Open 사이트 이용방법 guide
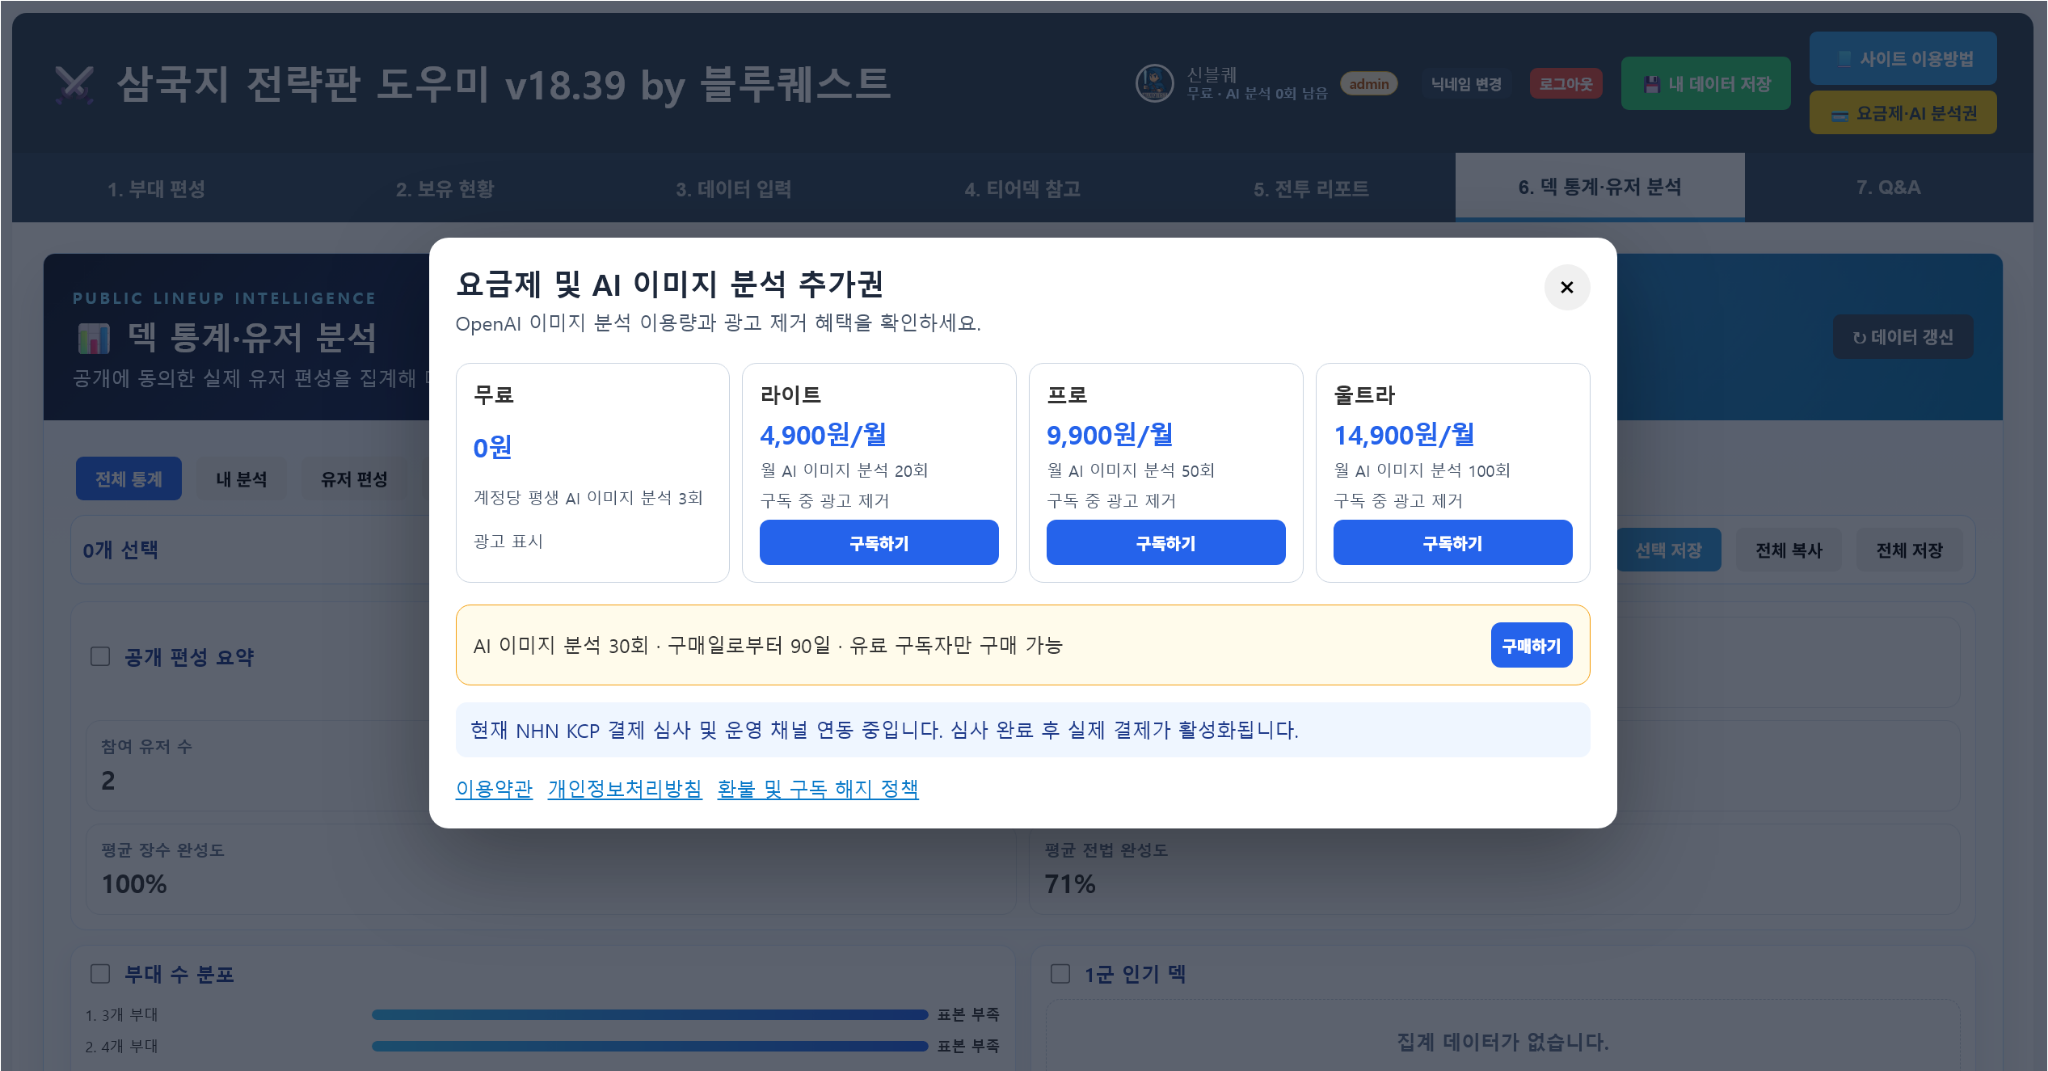Viewport: 2048px width, 1071px height. coord(1903,58)
